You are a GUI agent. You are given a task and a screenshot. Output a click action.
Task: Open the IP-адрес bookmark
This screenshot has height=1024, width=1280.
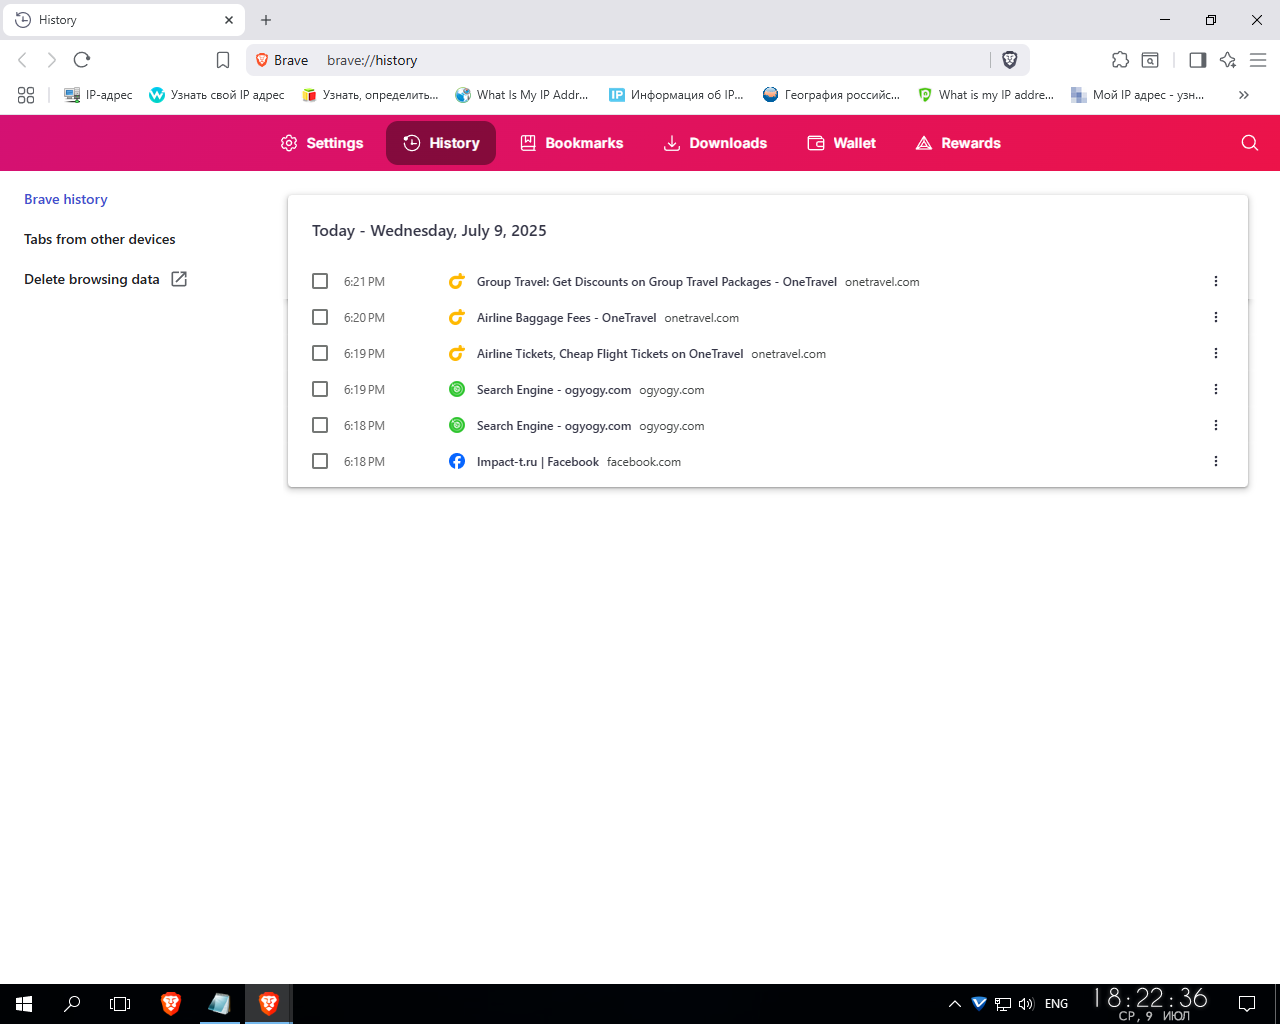pos(98,95)
